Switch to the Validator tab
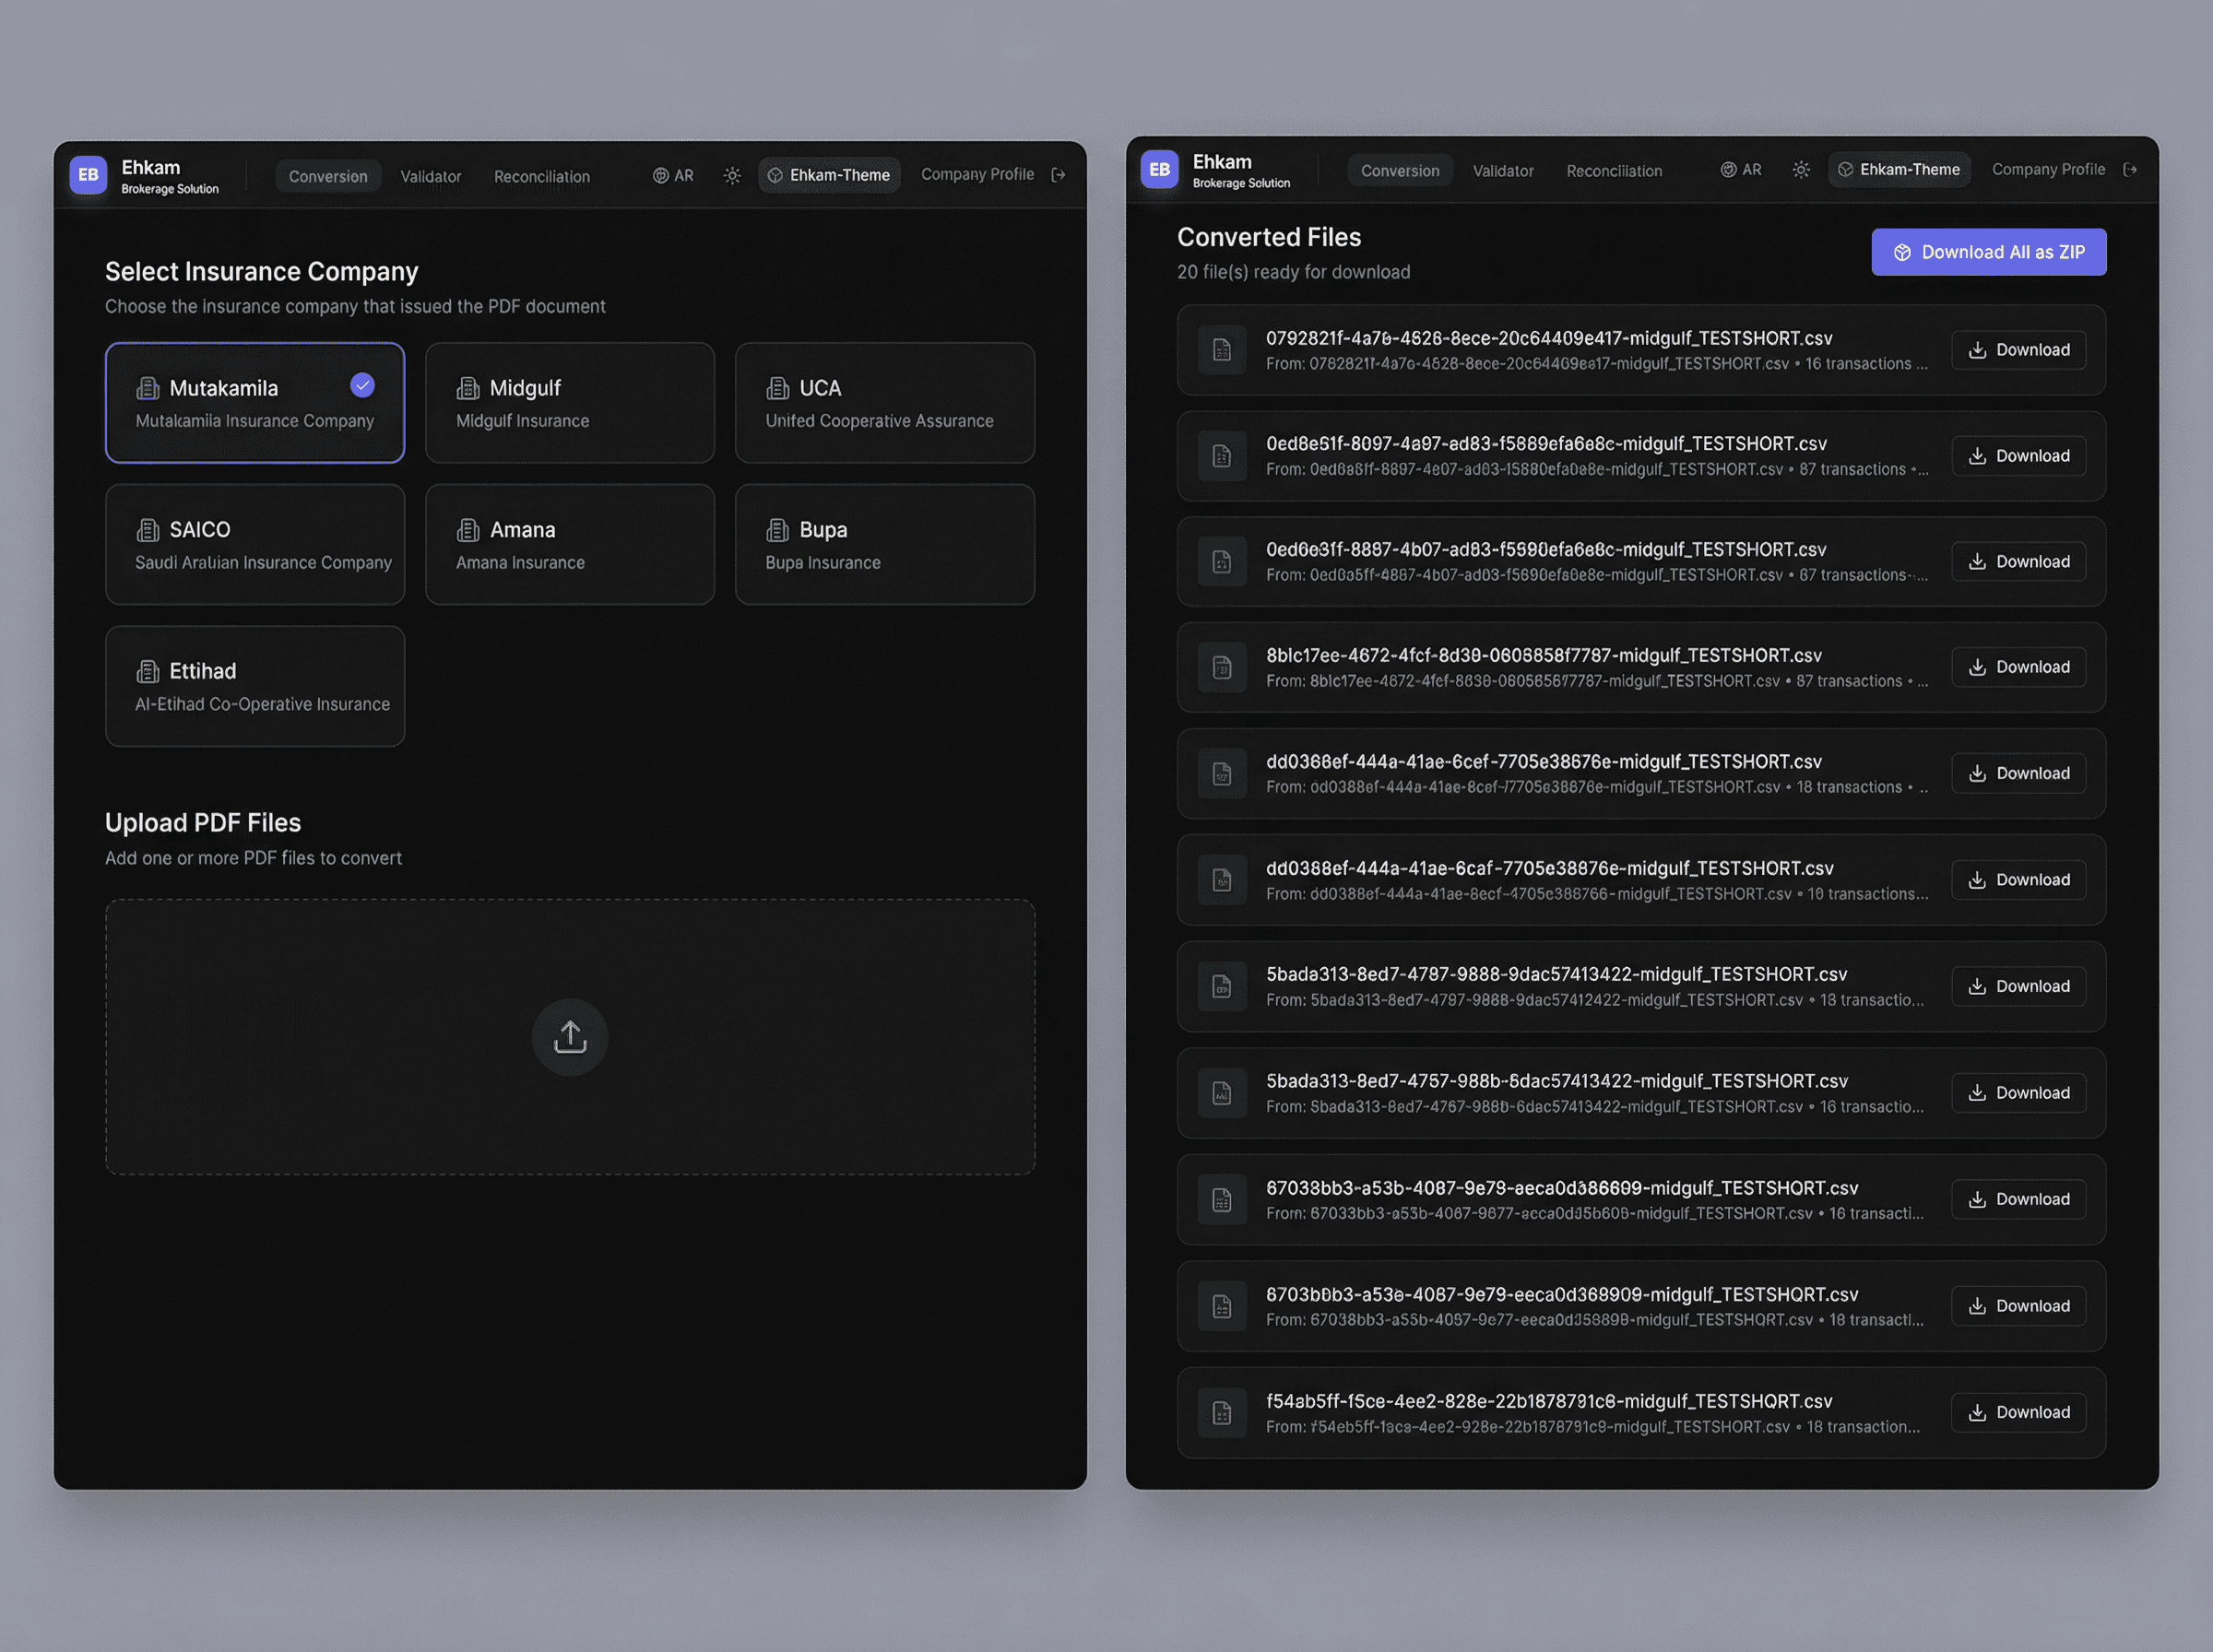The width and height of the screenshot is (2213, 1652). pyautogui.click(x=431, y=176)
